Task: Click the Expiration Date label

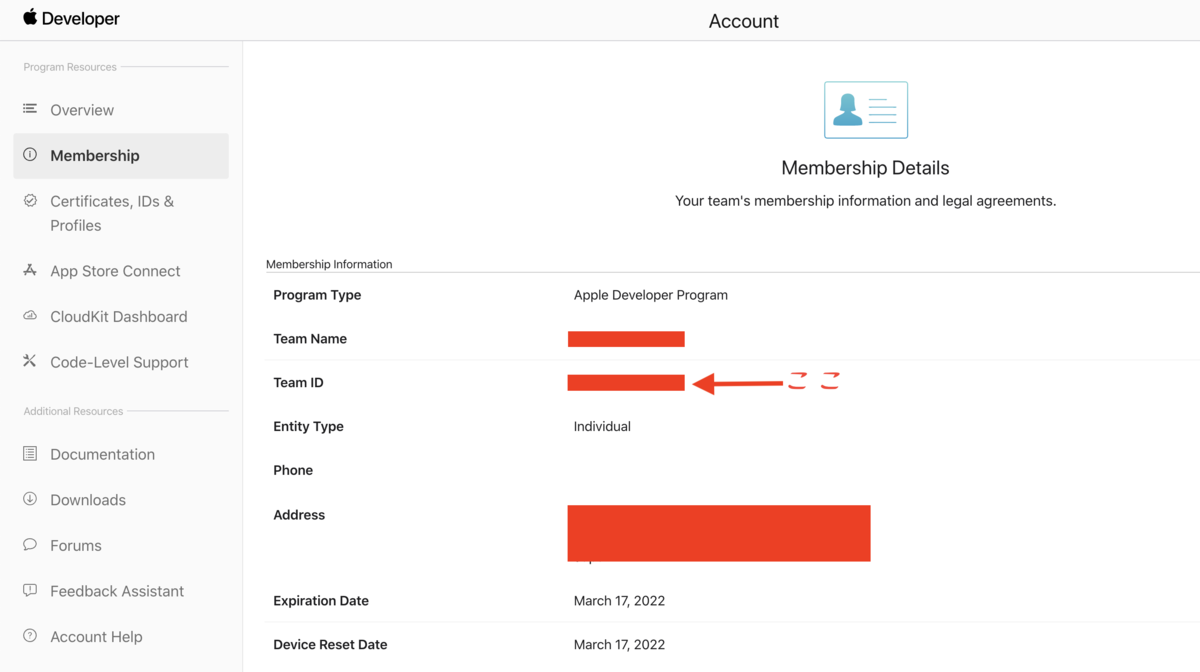Action: 321,601
